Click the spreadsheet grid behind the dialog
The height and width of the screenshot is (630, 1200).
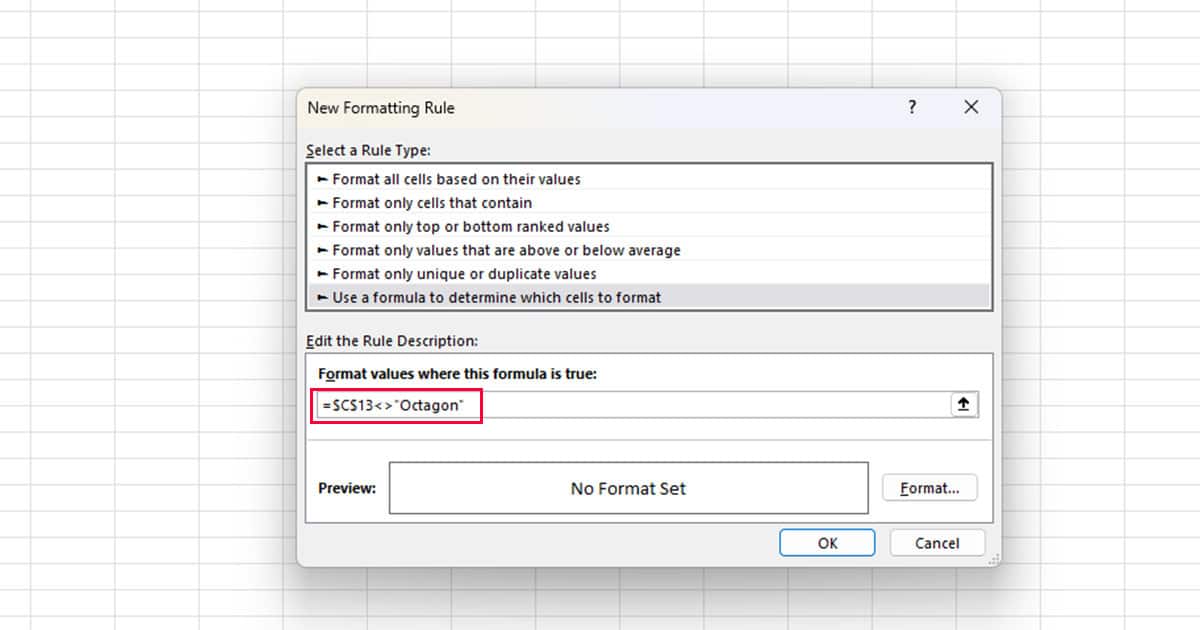pyautogui.click(x=150, y=300)
